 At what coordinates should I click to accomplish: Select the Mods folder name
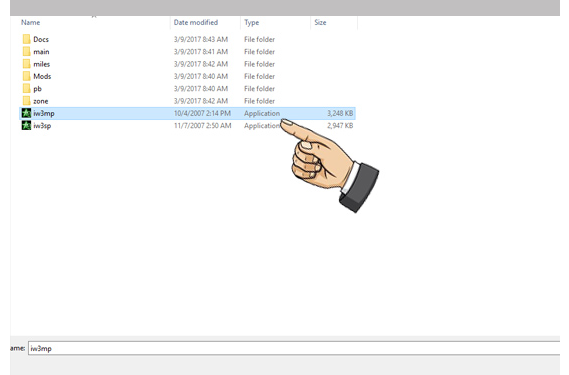42,76
